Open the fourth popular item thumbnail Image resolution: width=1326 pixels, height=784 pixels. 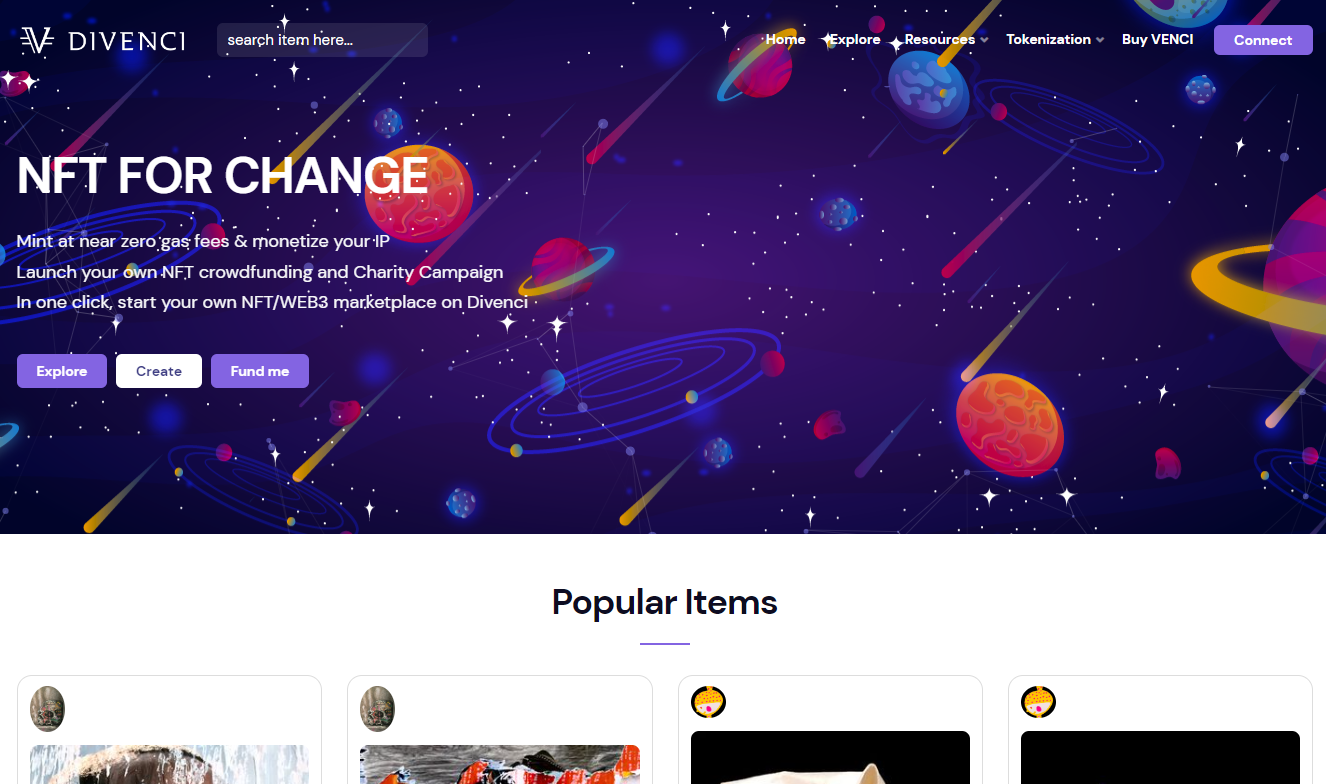(x=1160, y=757)
